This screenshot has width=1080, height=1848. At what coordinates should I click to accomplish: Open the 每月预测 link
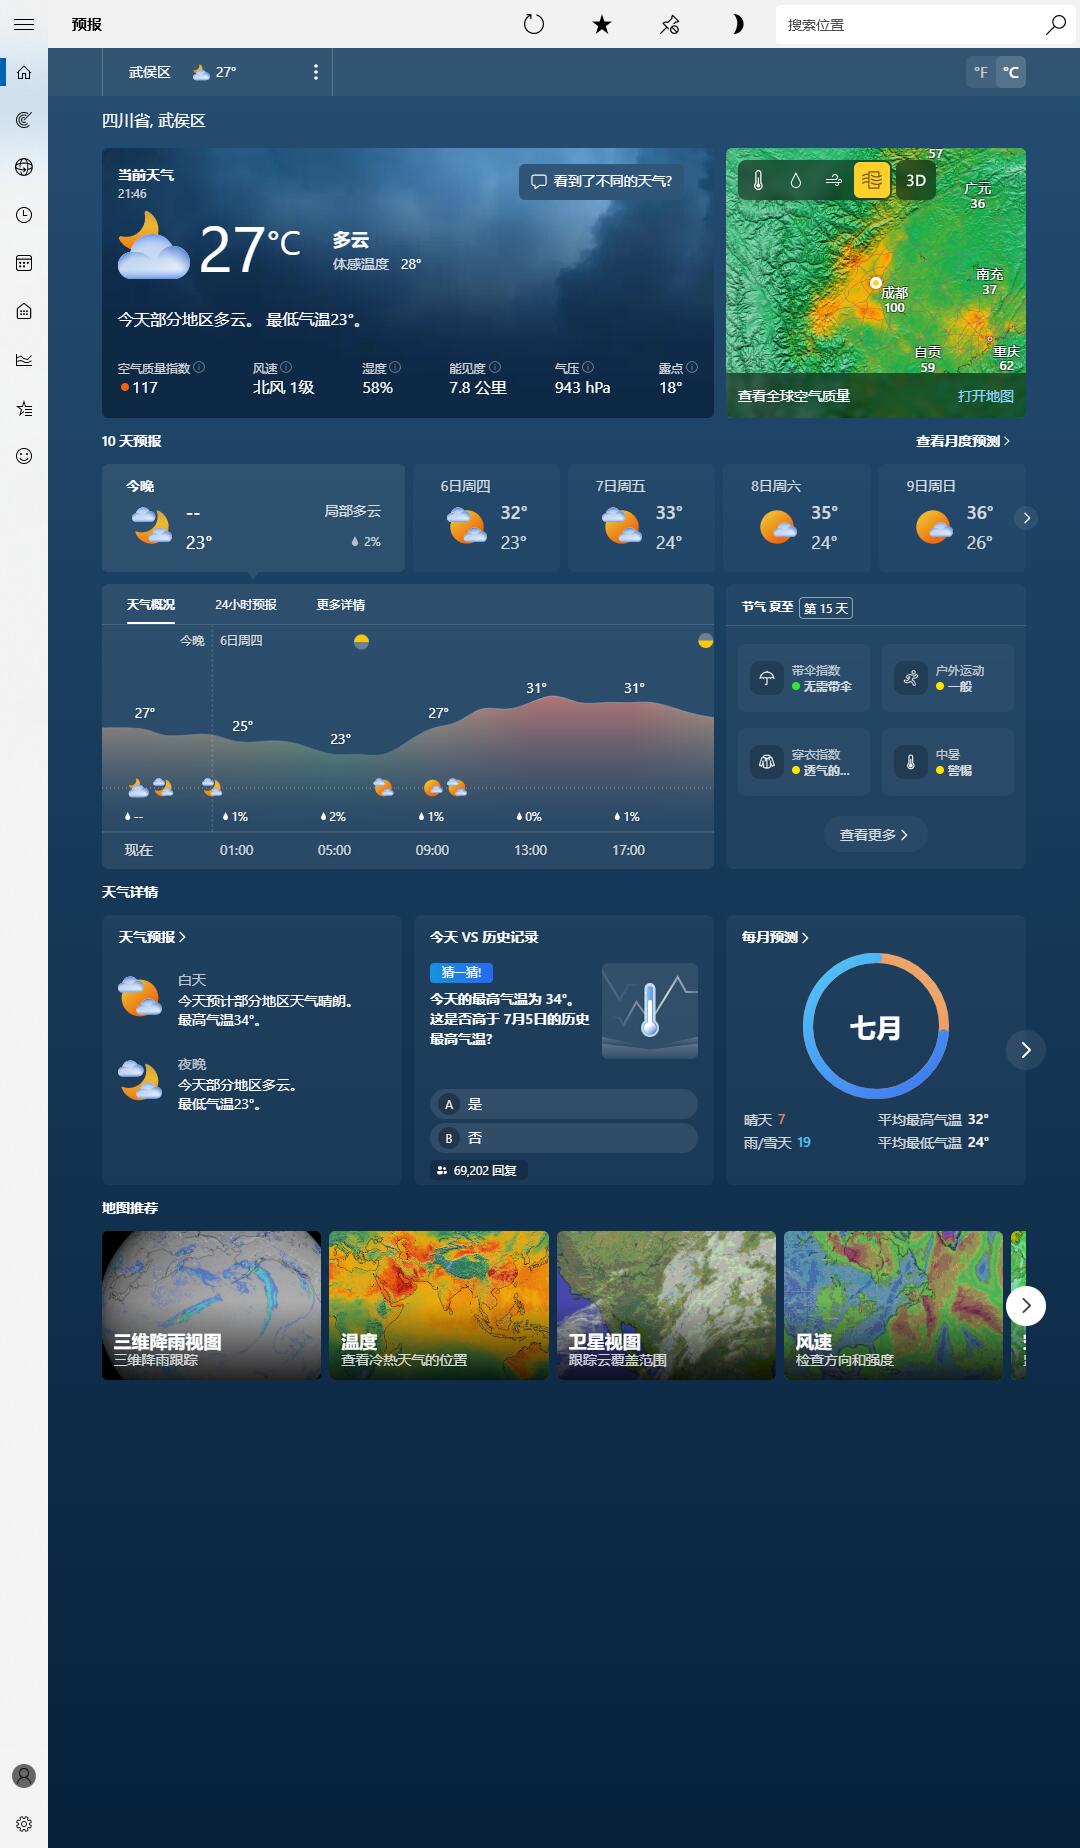(x=775, y=937)
